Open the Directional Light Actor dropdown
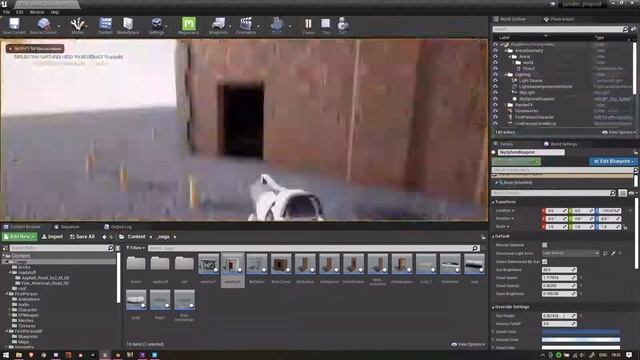The image size is (640, 360). pos(571,253)
